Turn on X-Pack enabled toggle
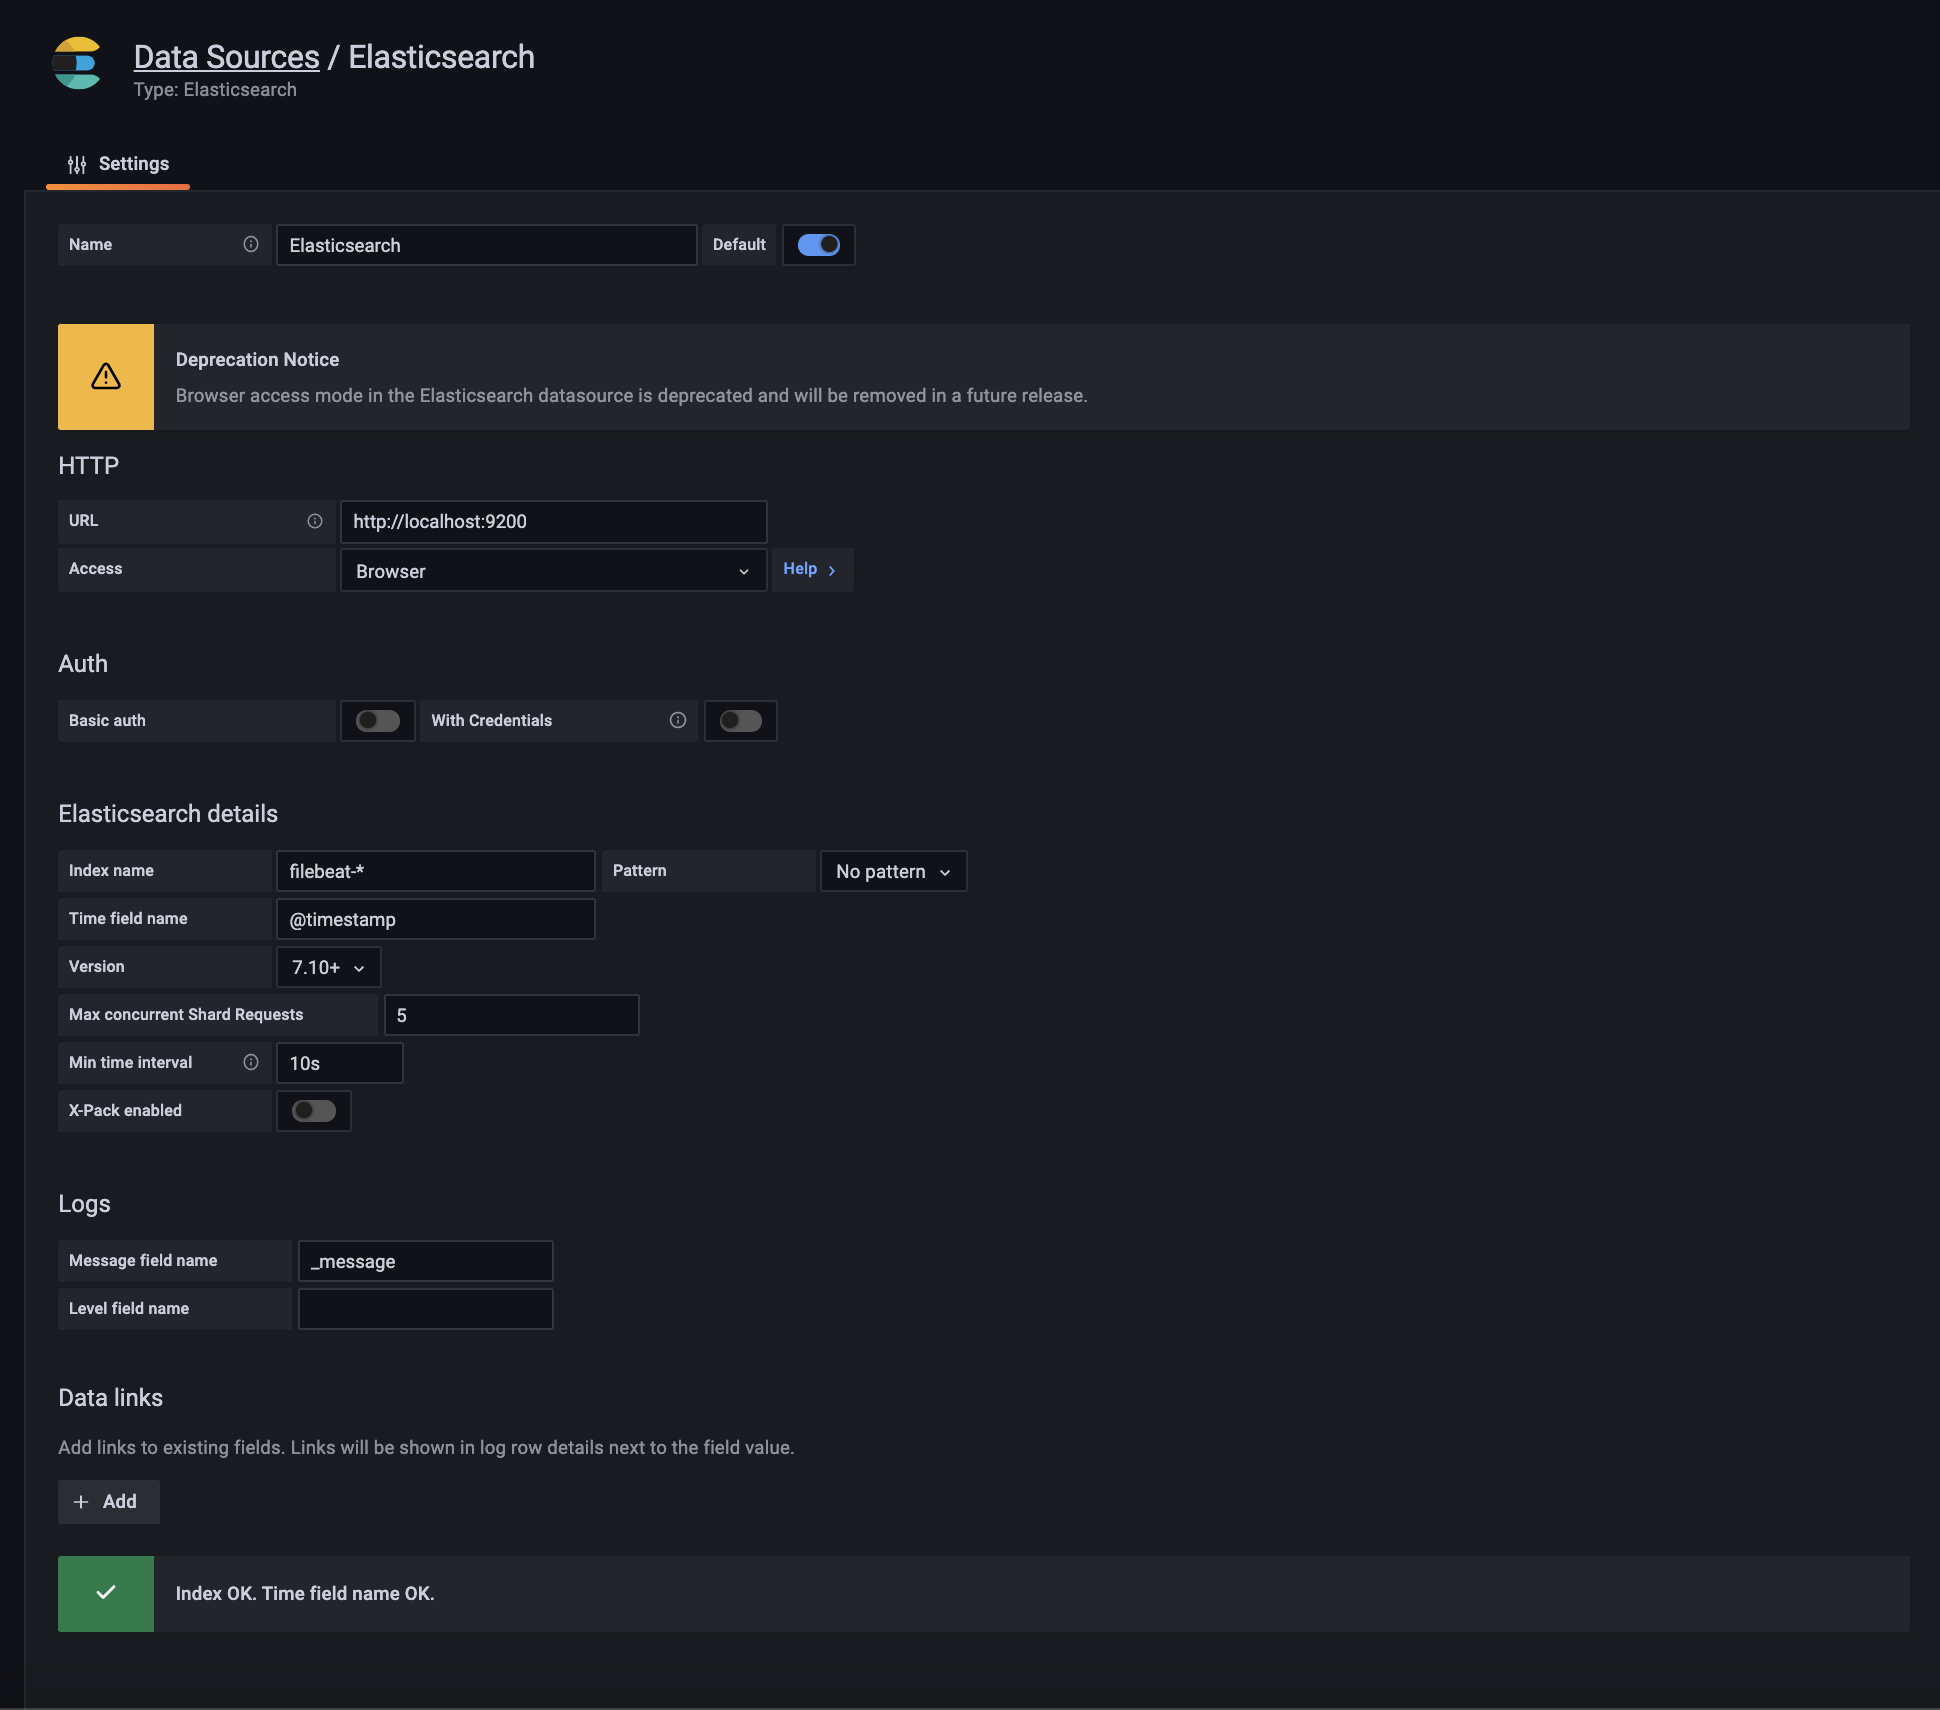The width and height of the screenshot is (1940, 1710). (x=314, y=1111)
